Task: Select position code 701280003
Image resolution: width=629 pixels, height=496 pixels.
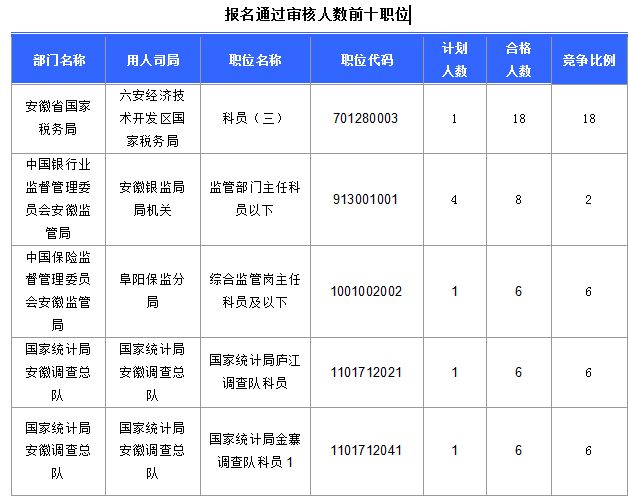Action: pyautogui.click(x=366, y=119)
